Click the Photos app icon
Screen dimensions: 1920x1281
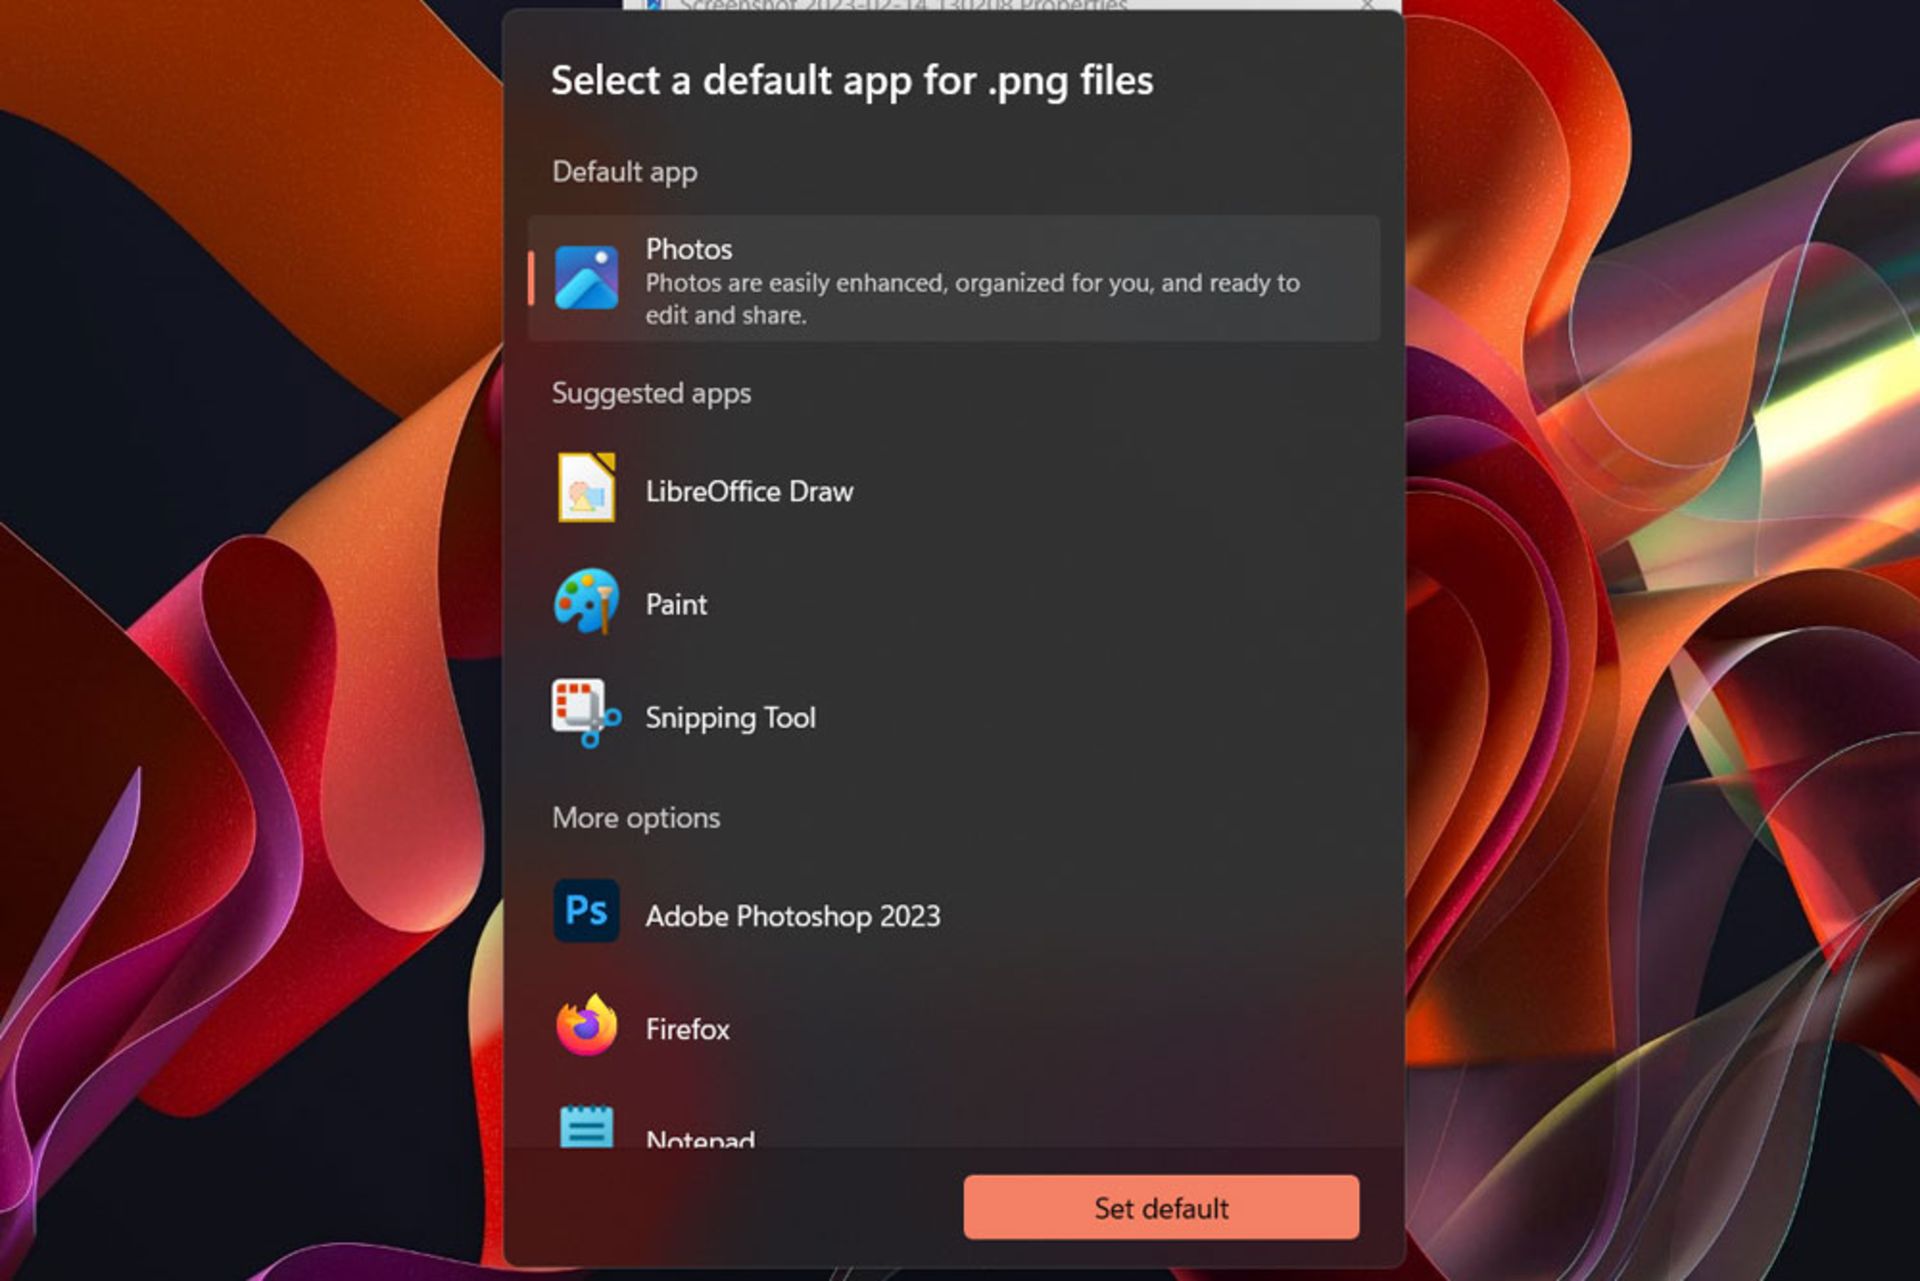pyautogui.click(x=586, y=277)
